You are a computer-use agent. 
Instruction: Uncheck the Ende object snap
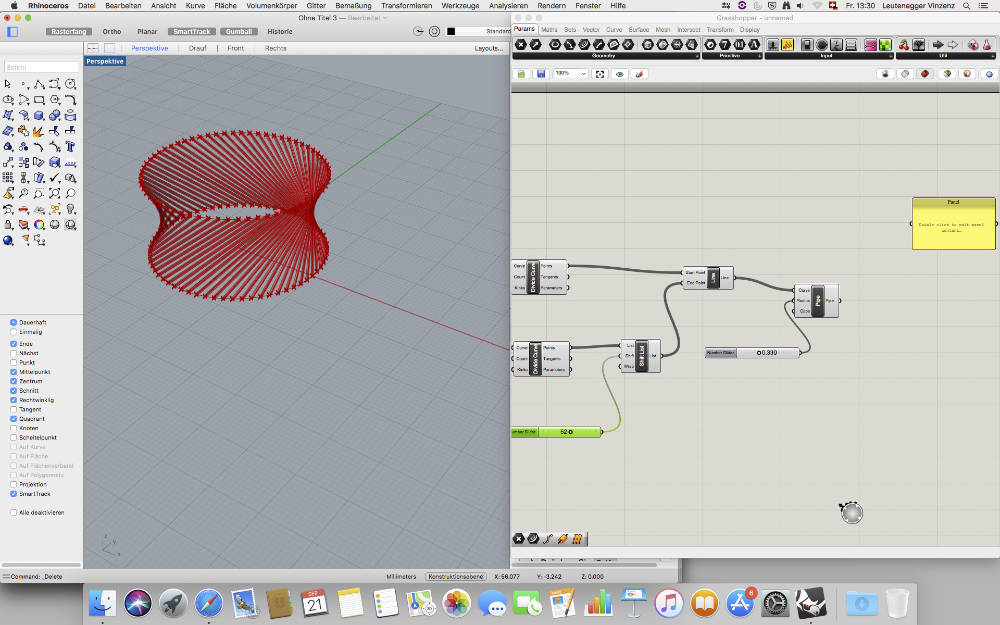[x=13, y=344]
